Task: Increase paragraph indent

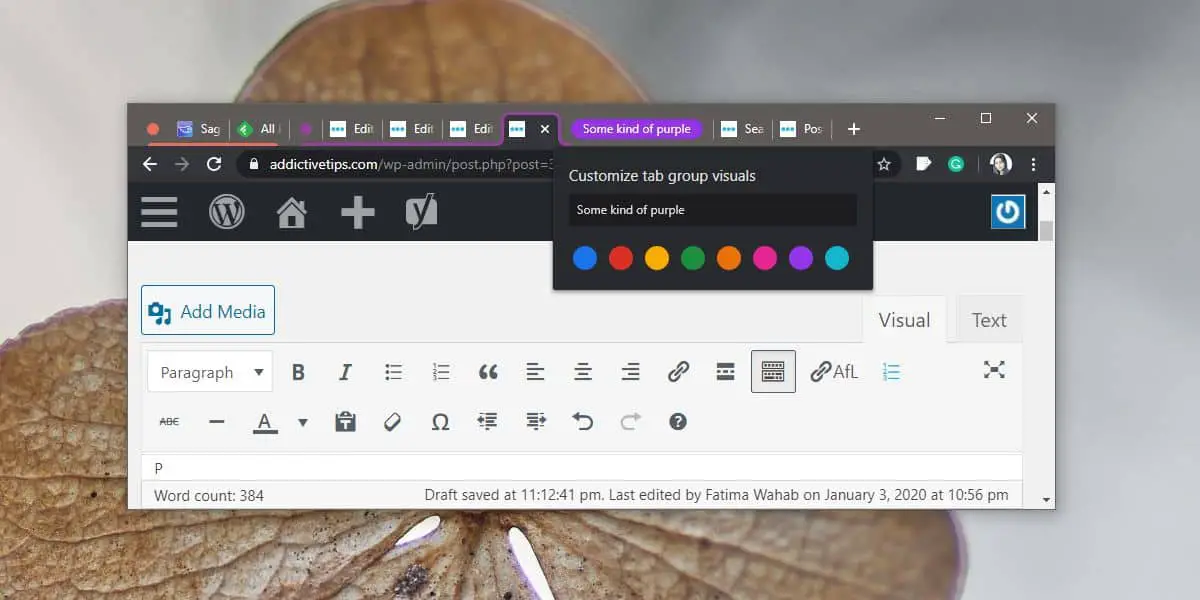Action: pos(536,422)
